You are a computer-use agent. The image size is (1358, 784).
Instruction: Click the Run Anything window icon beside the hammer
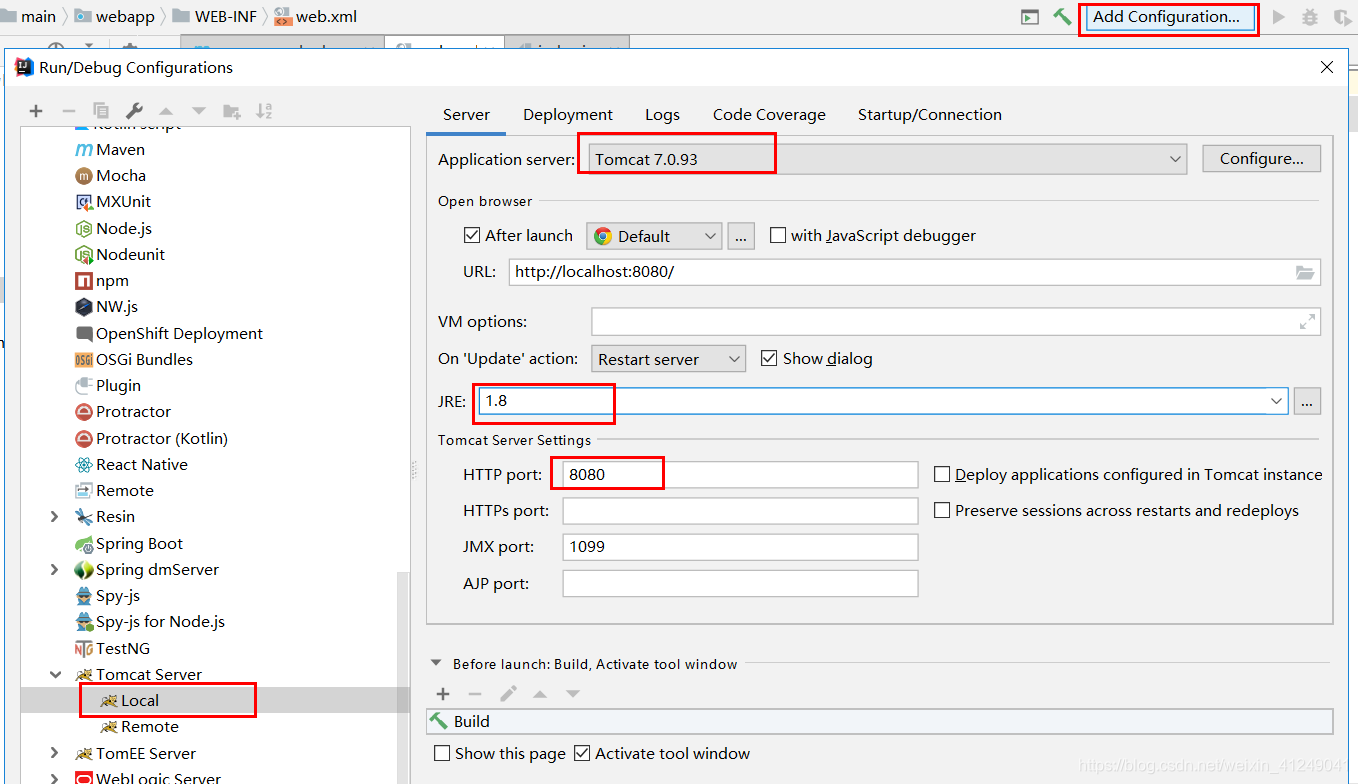coord(1029,17)
